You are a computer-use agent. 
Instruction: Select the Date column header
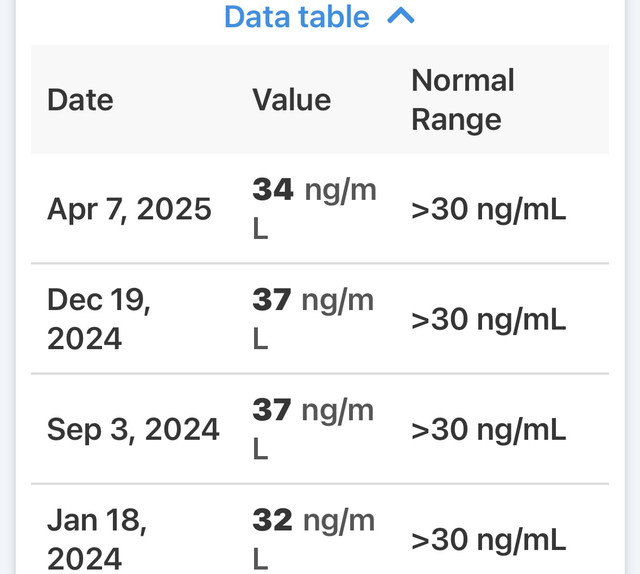(x=80, y=100)
